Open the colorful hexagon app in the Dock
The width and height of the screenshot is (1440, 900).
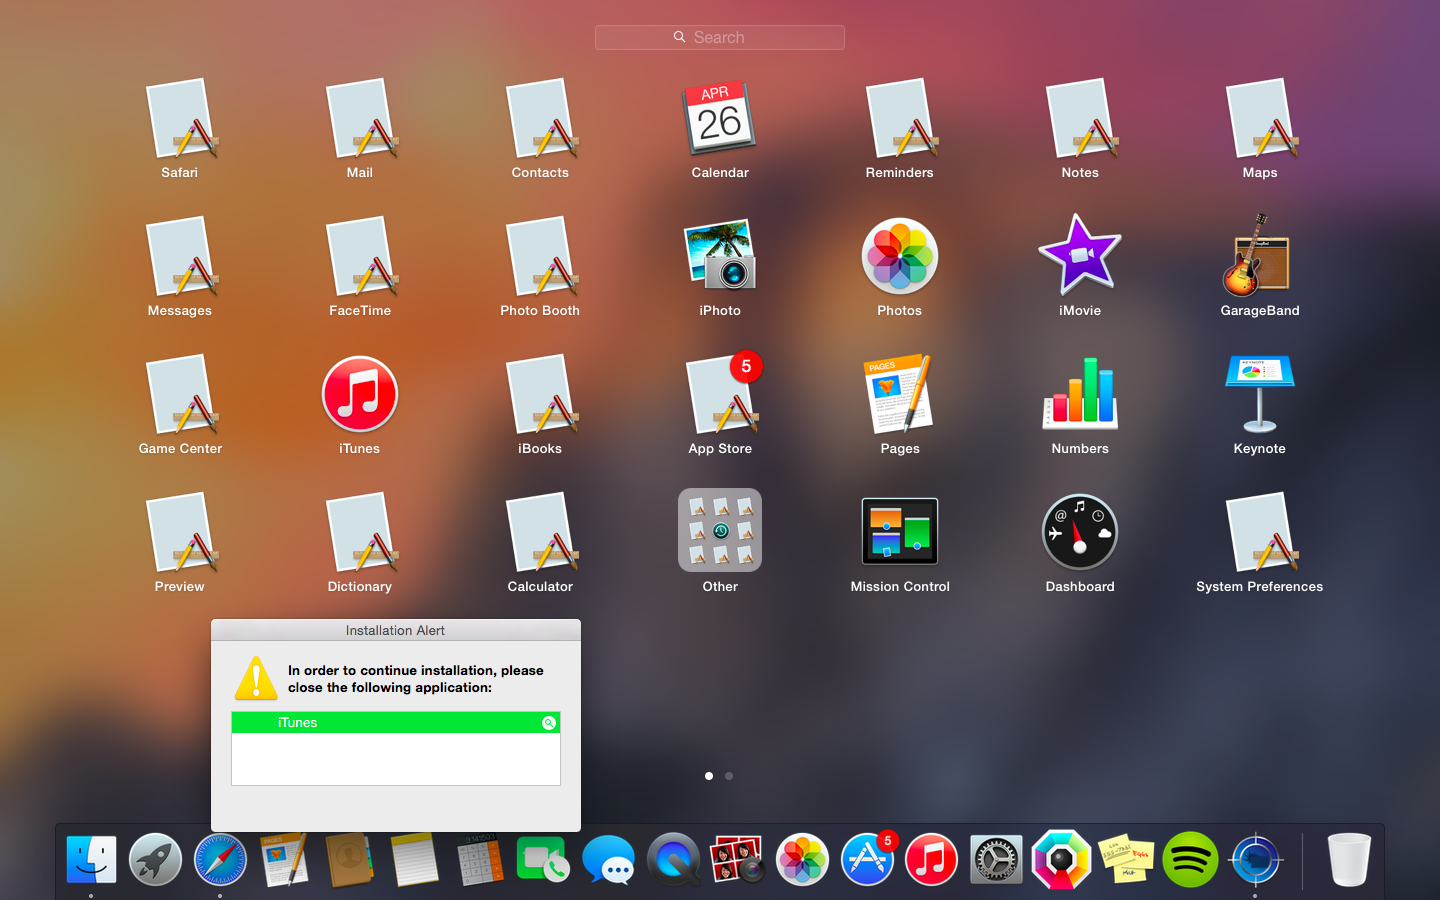click(x=1061, y=860)
